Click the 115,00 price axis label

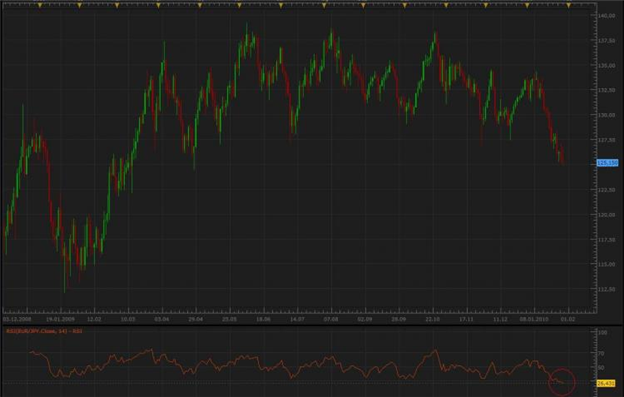[x=606, y=265]
